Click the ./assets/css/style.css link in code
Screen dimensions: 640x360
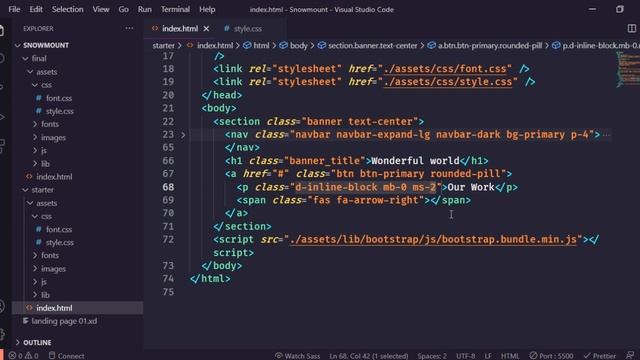coord(448,82)
